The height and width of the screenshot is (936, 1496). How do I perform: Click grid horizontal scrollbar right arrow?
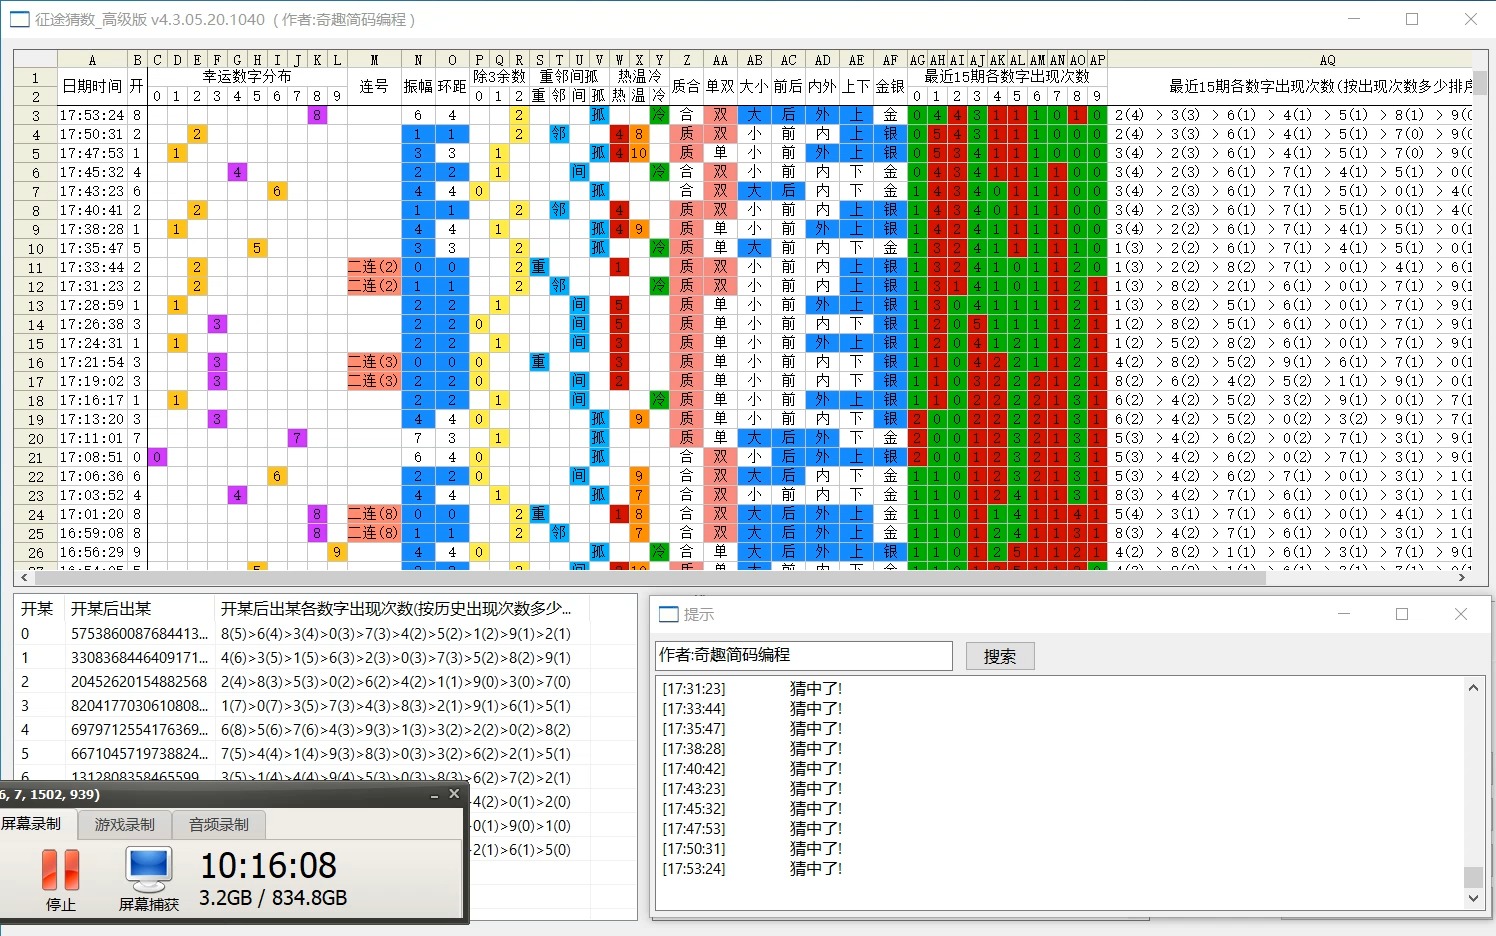click(x=1462, y=577)
